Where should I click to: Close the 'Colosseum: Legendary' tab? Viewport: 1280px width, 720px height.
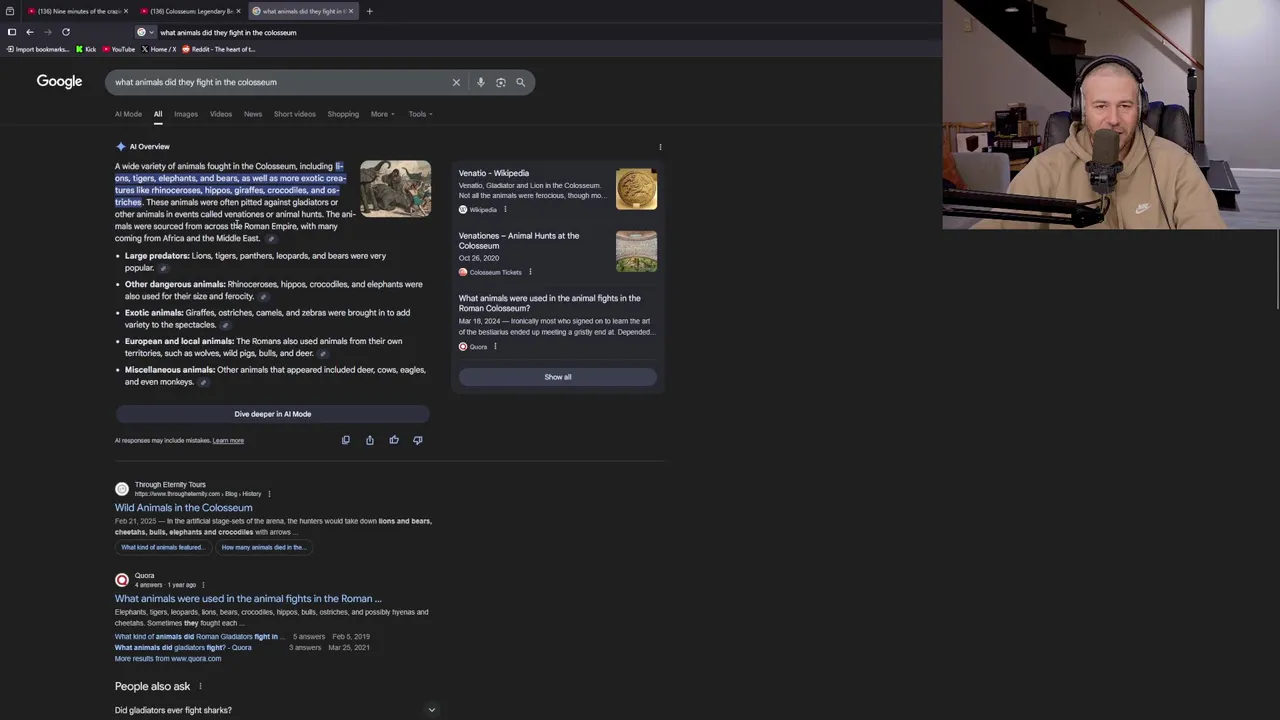[238, 11]
